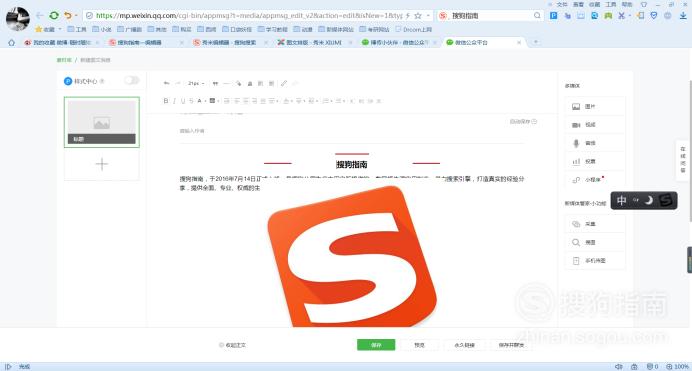Click the 预览 preview button

[x=419, y=345]
